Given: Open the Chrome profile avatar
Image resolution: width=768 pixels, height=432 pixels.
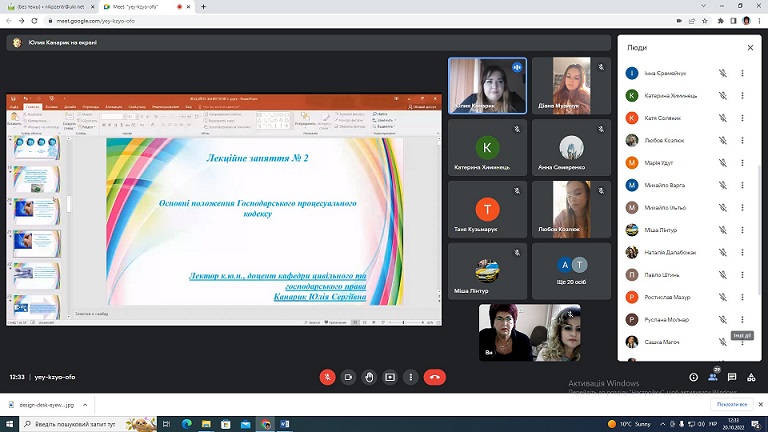Looking at the screenshot, I should click(x=746, y=21).
